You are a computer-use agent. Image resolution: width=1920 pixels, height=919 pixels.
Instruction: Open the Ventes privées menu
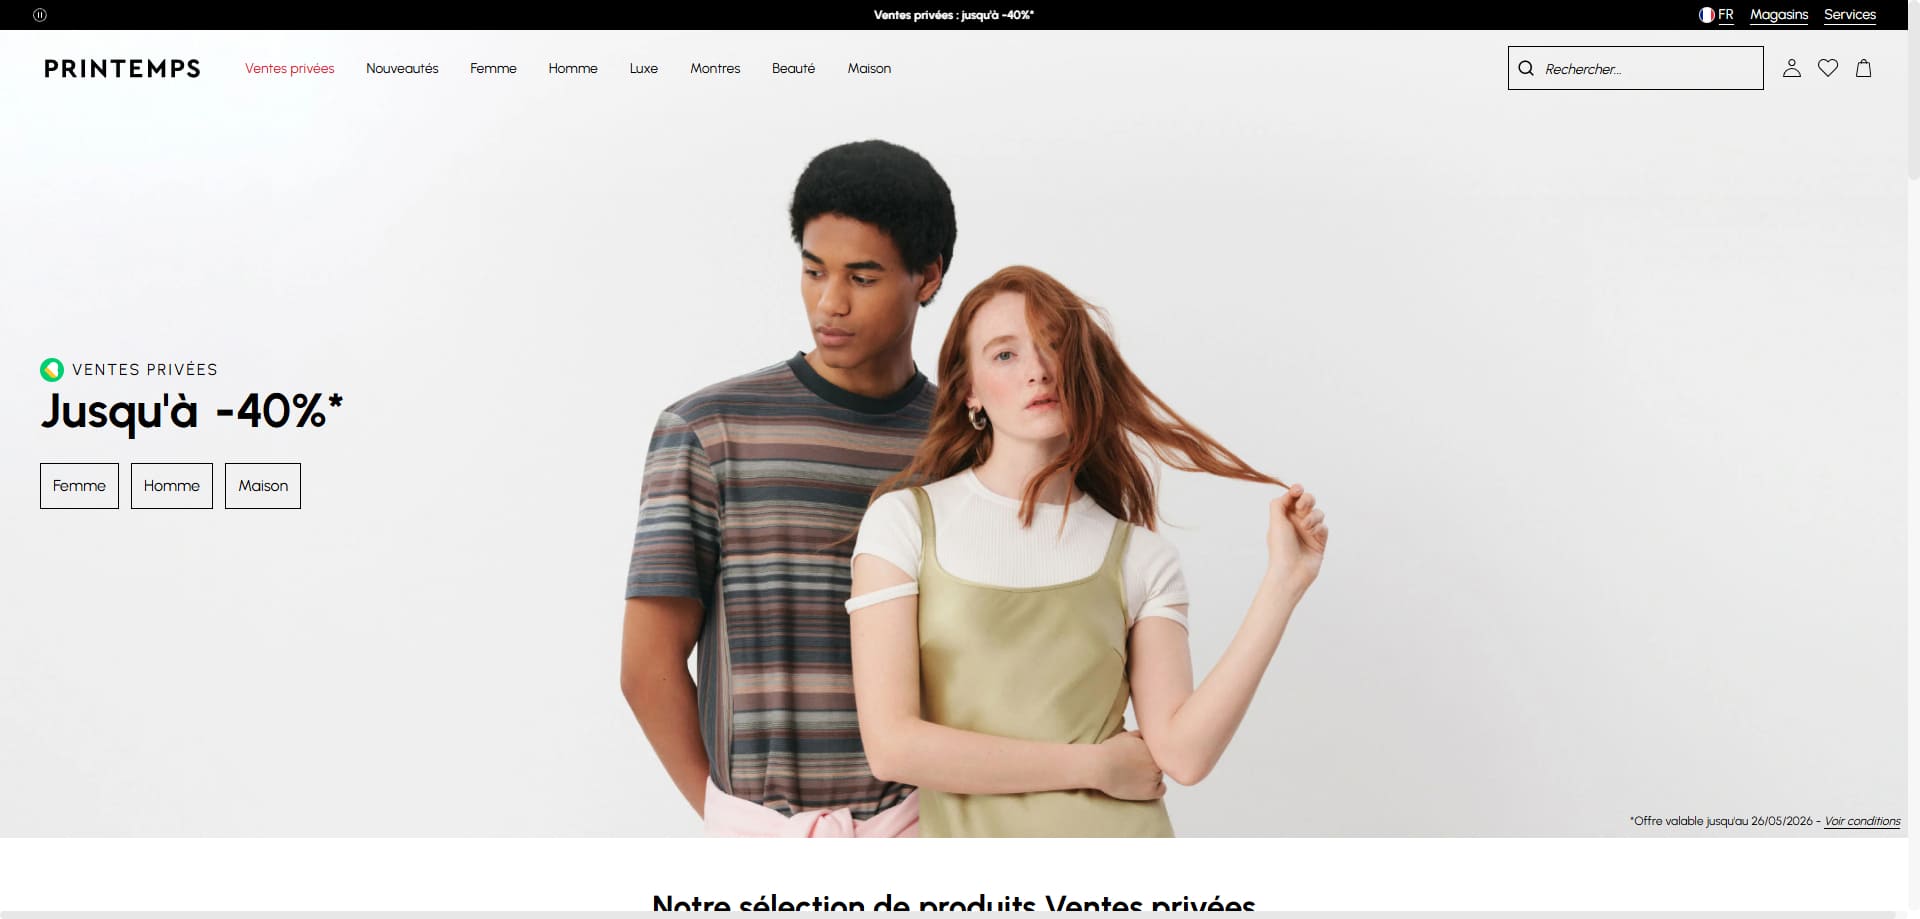290,68
